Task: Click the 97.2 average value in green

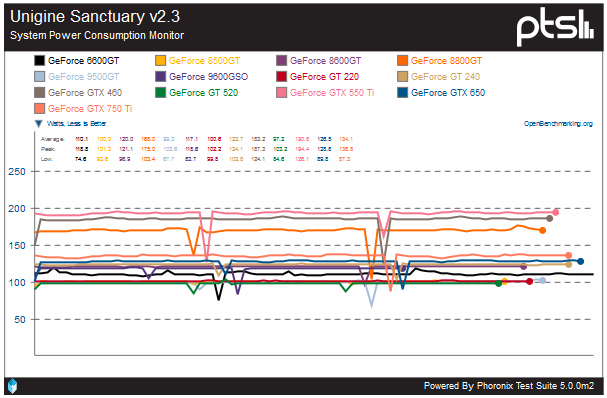Action: click(279, 139)
